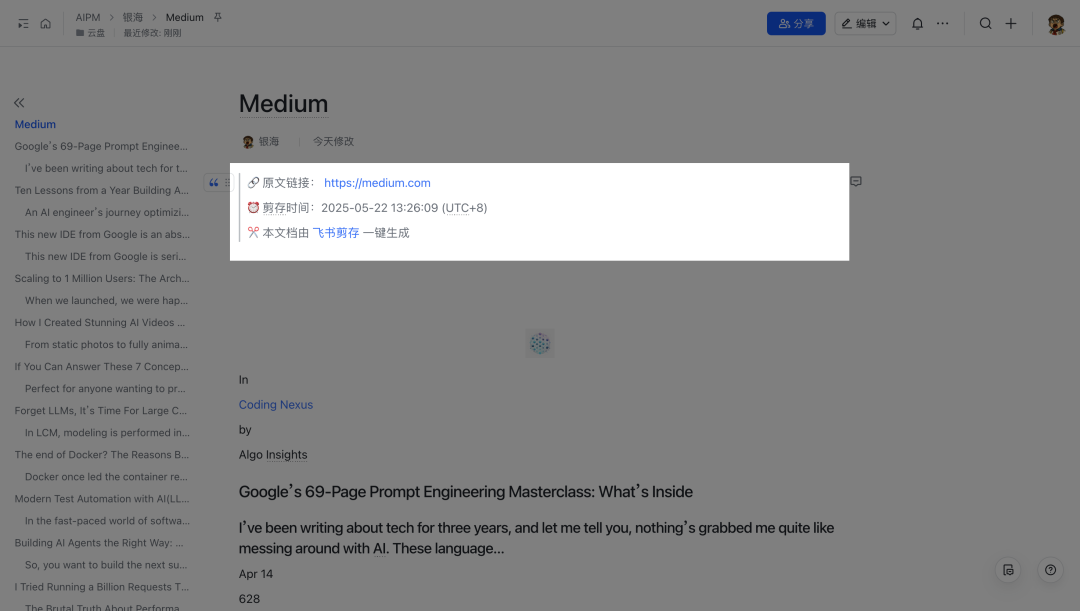Jump to outline item "Ten Lessons from a Year Building A..."

101,190
